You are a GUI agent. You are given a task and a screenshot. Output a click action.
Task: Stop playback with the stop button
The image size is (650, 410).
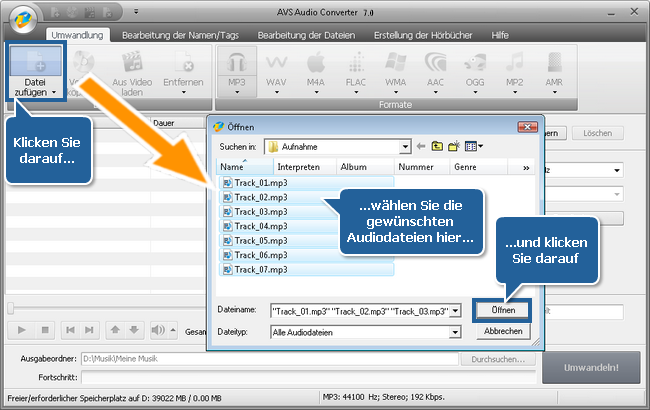(45, 330)
